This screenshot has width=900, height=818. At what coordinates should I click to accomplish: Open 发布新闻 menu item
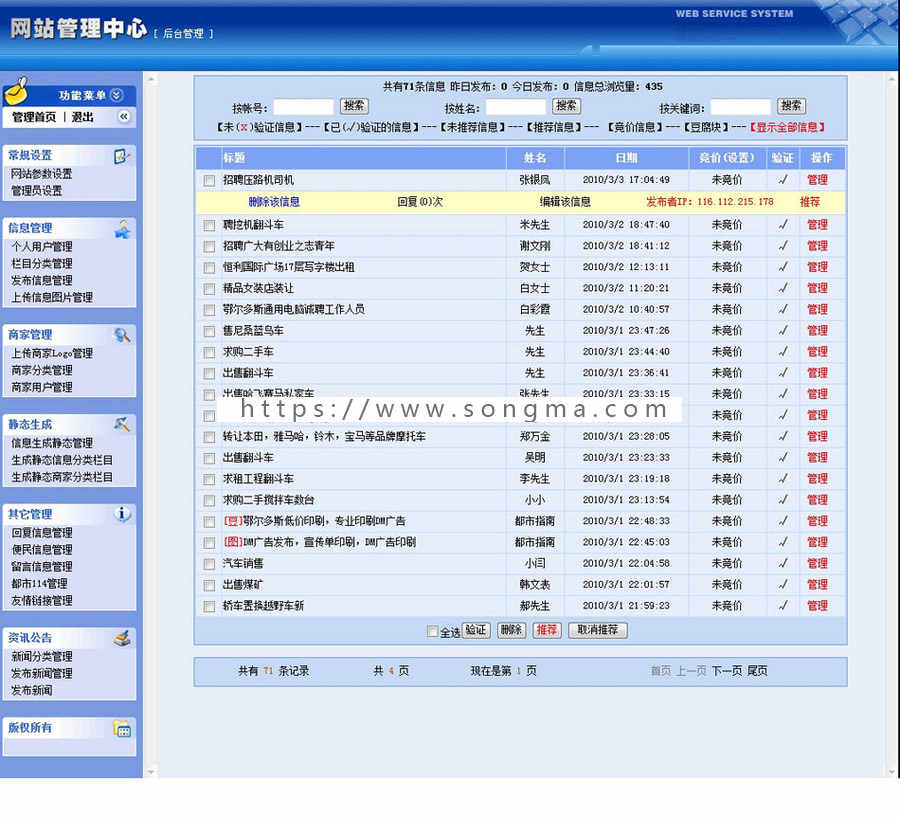tap(32, 691)
